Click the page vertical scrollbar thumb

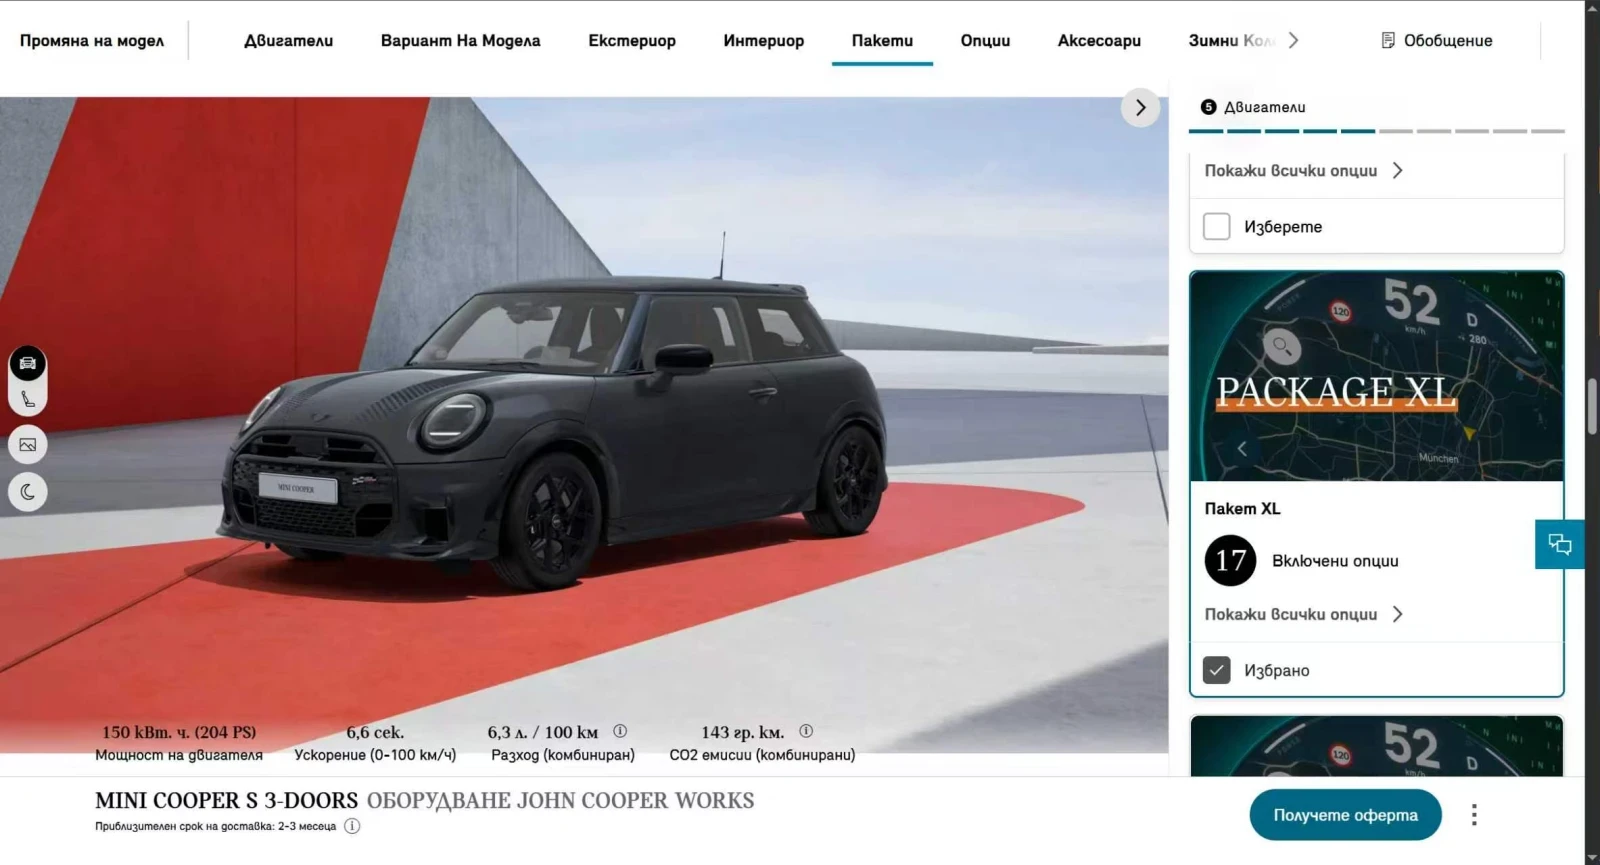coord(1592,406)
